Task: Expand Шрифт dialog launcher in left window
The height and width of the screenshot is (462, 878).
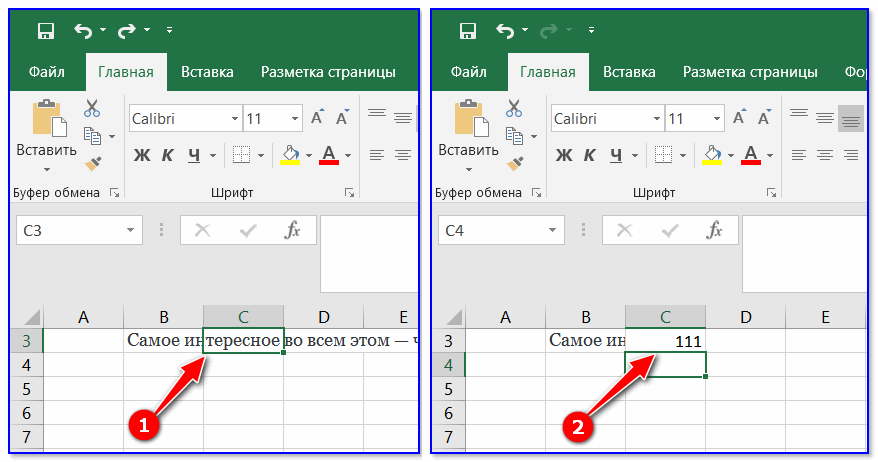Action: tap(349, 193)
